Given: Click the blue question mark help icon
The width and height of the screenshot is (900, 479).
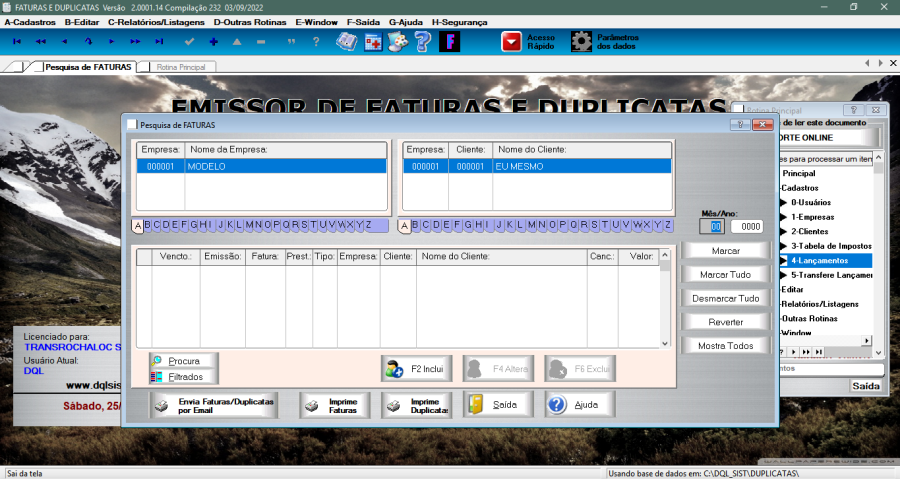Looking at the screenshot, I should click(x=422, y=42).
